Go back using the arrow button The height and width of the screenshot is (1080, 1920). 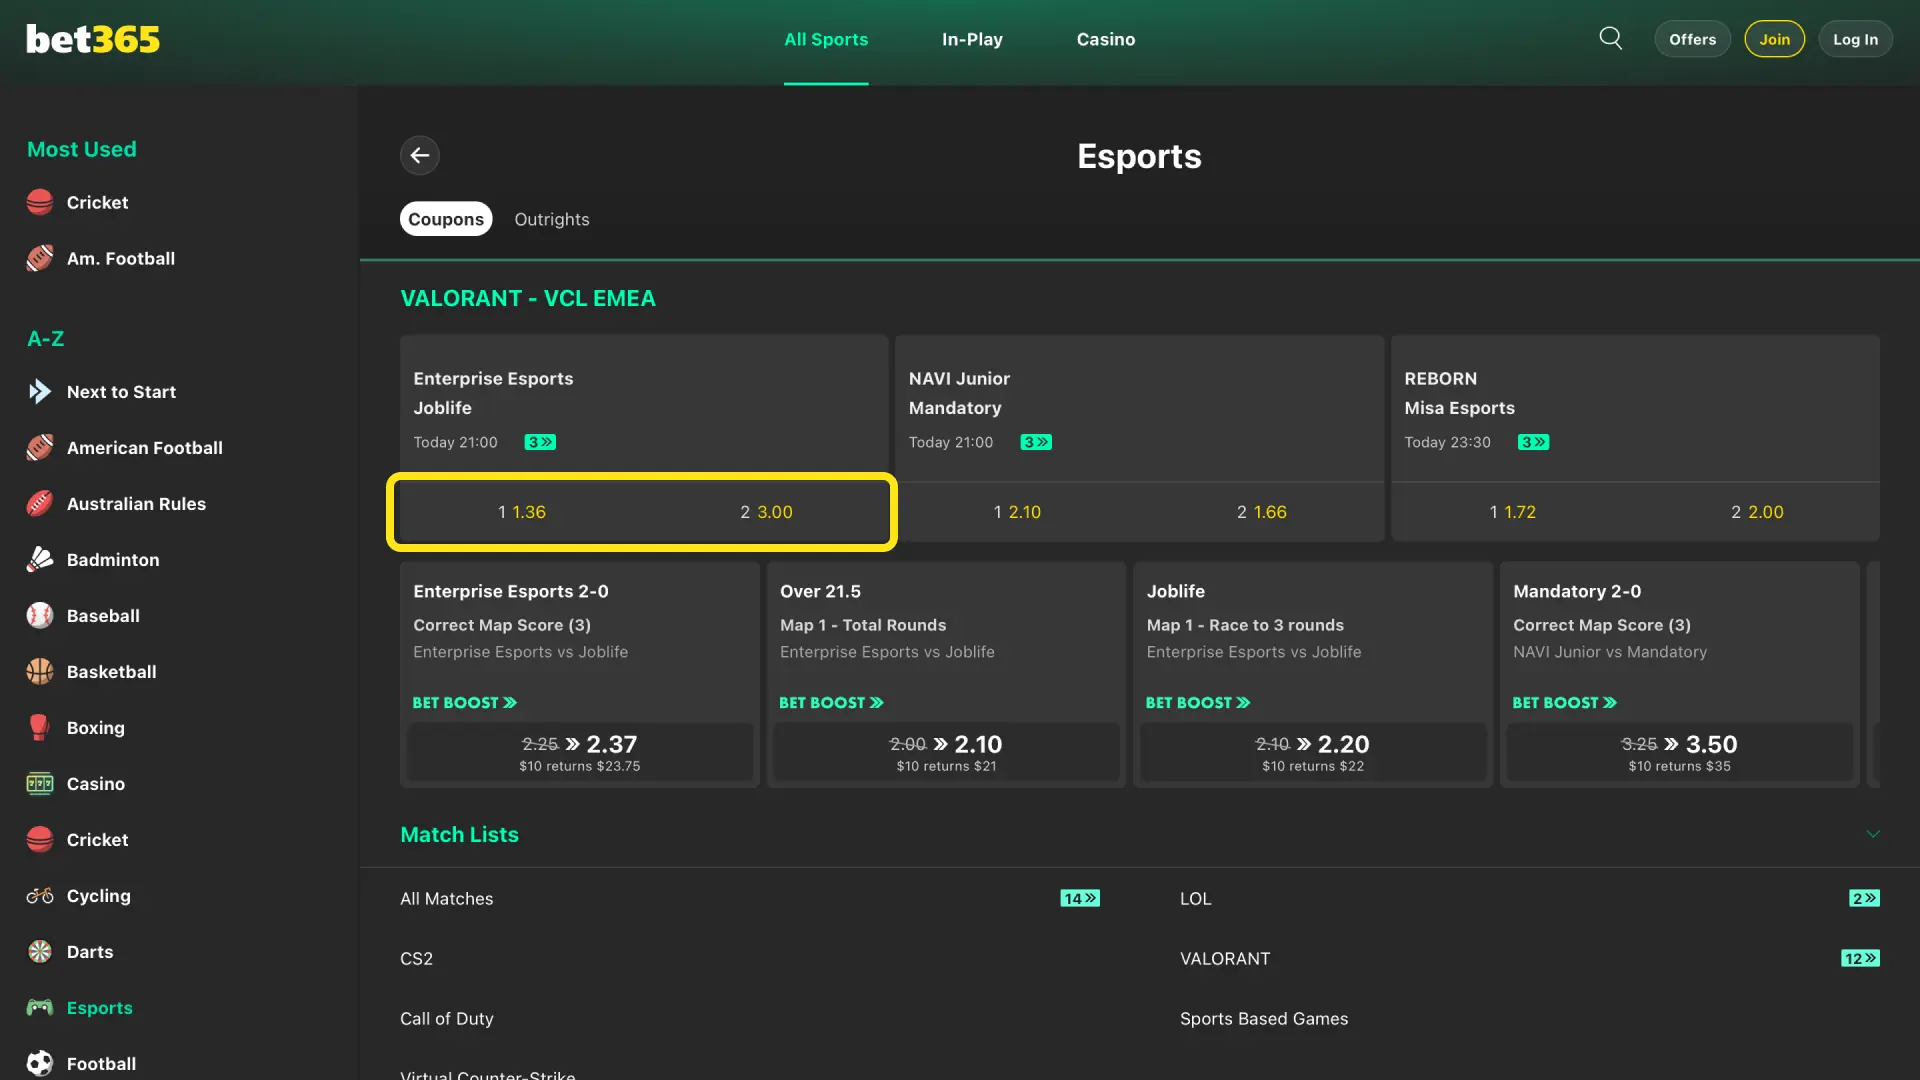pos(420,155)
